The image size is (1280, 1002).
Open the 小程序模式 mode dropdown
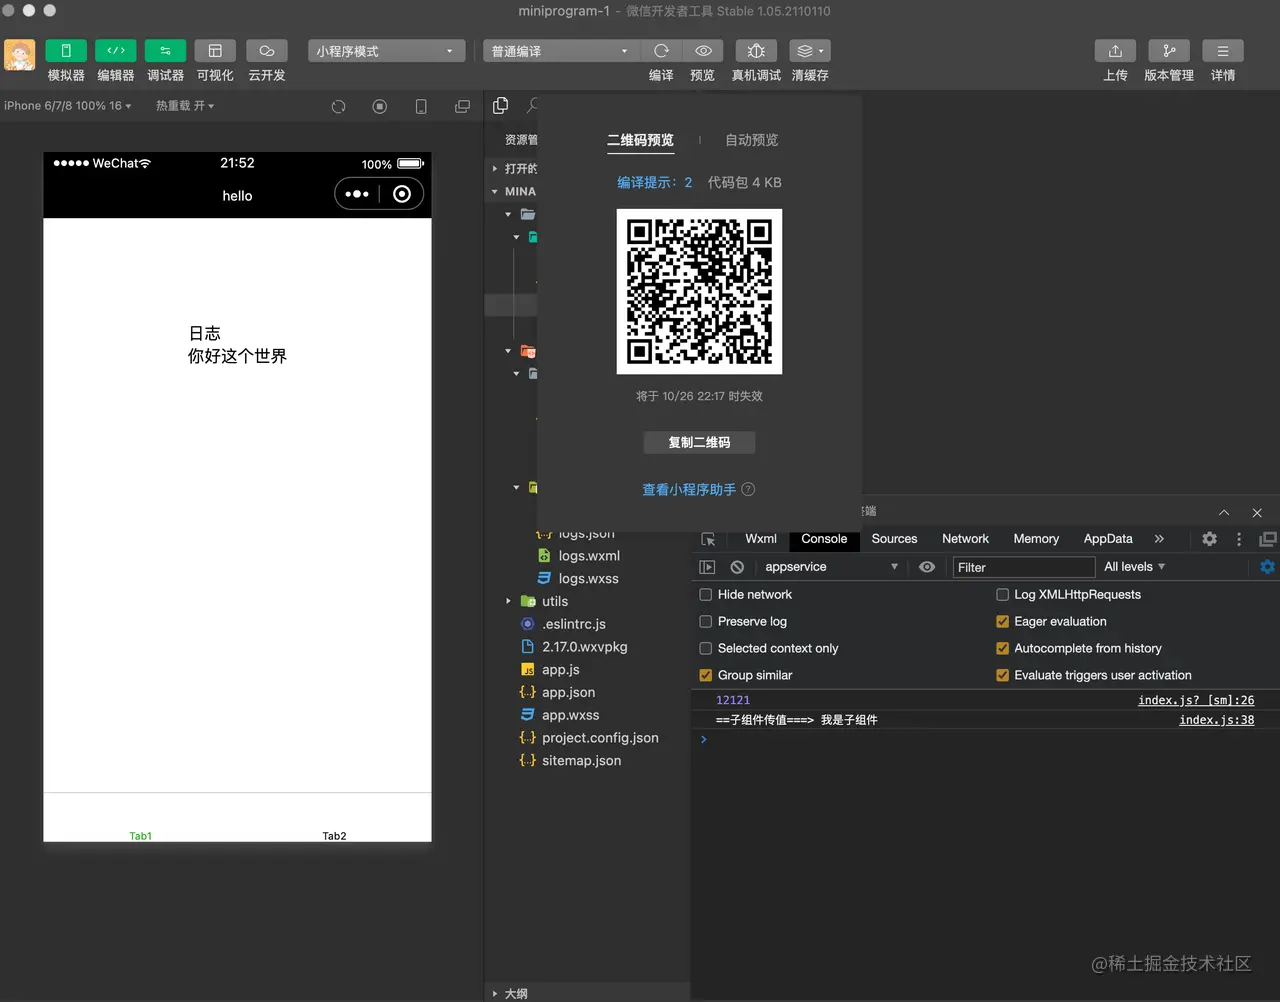click(386, 51)
